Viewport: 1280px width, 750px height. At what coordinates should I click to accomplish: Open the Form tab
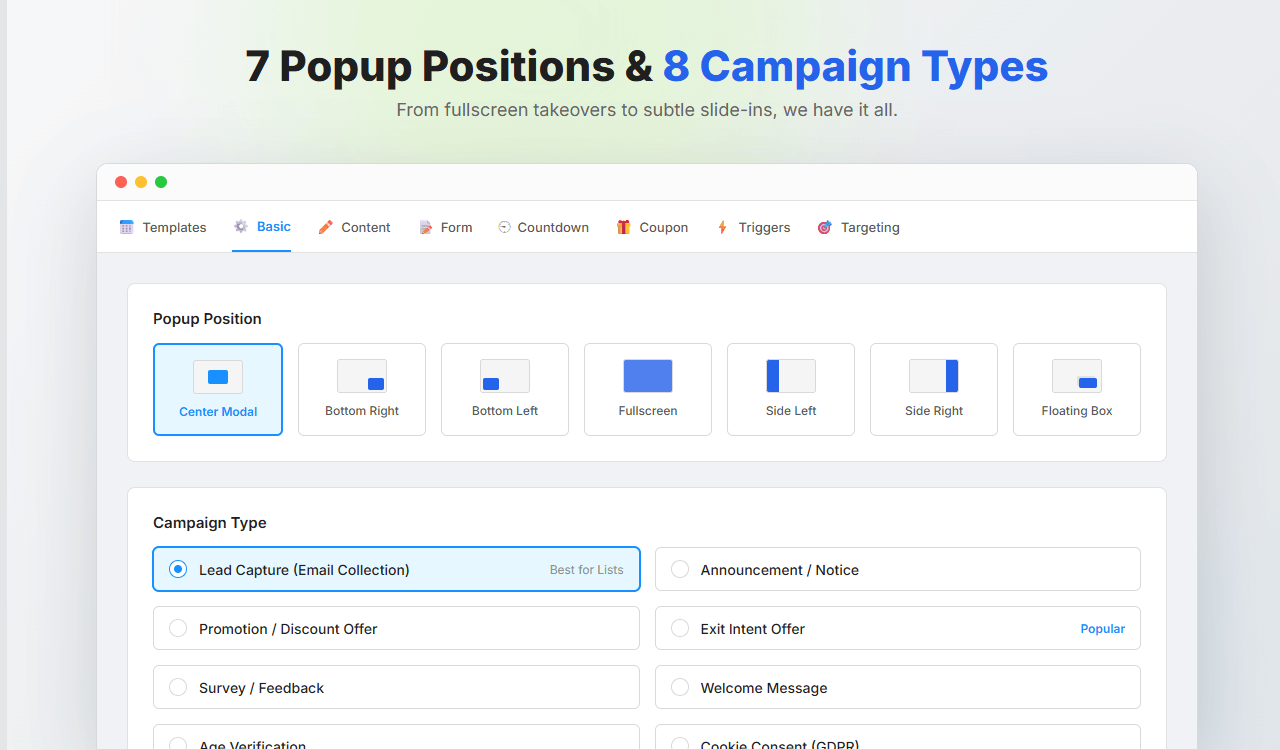tap(445, 227)
